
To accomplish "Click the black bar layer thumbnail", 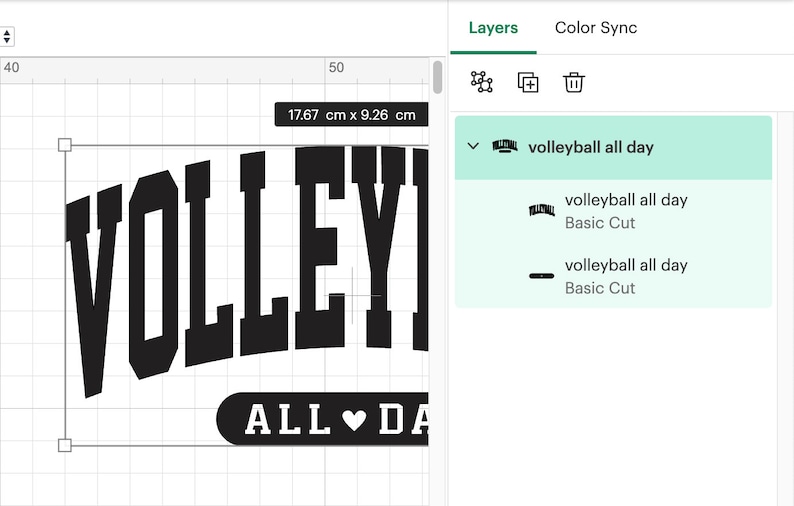I will (x=541, y=276).
